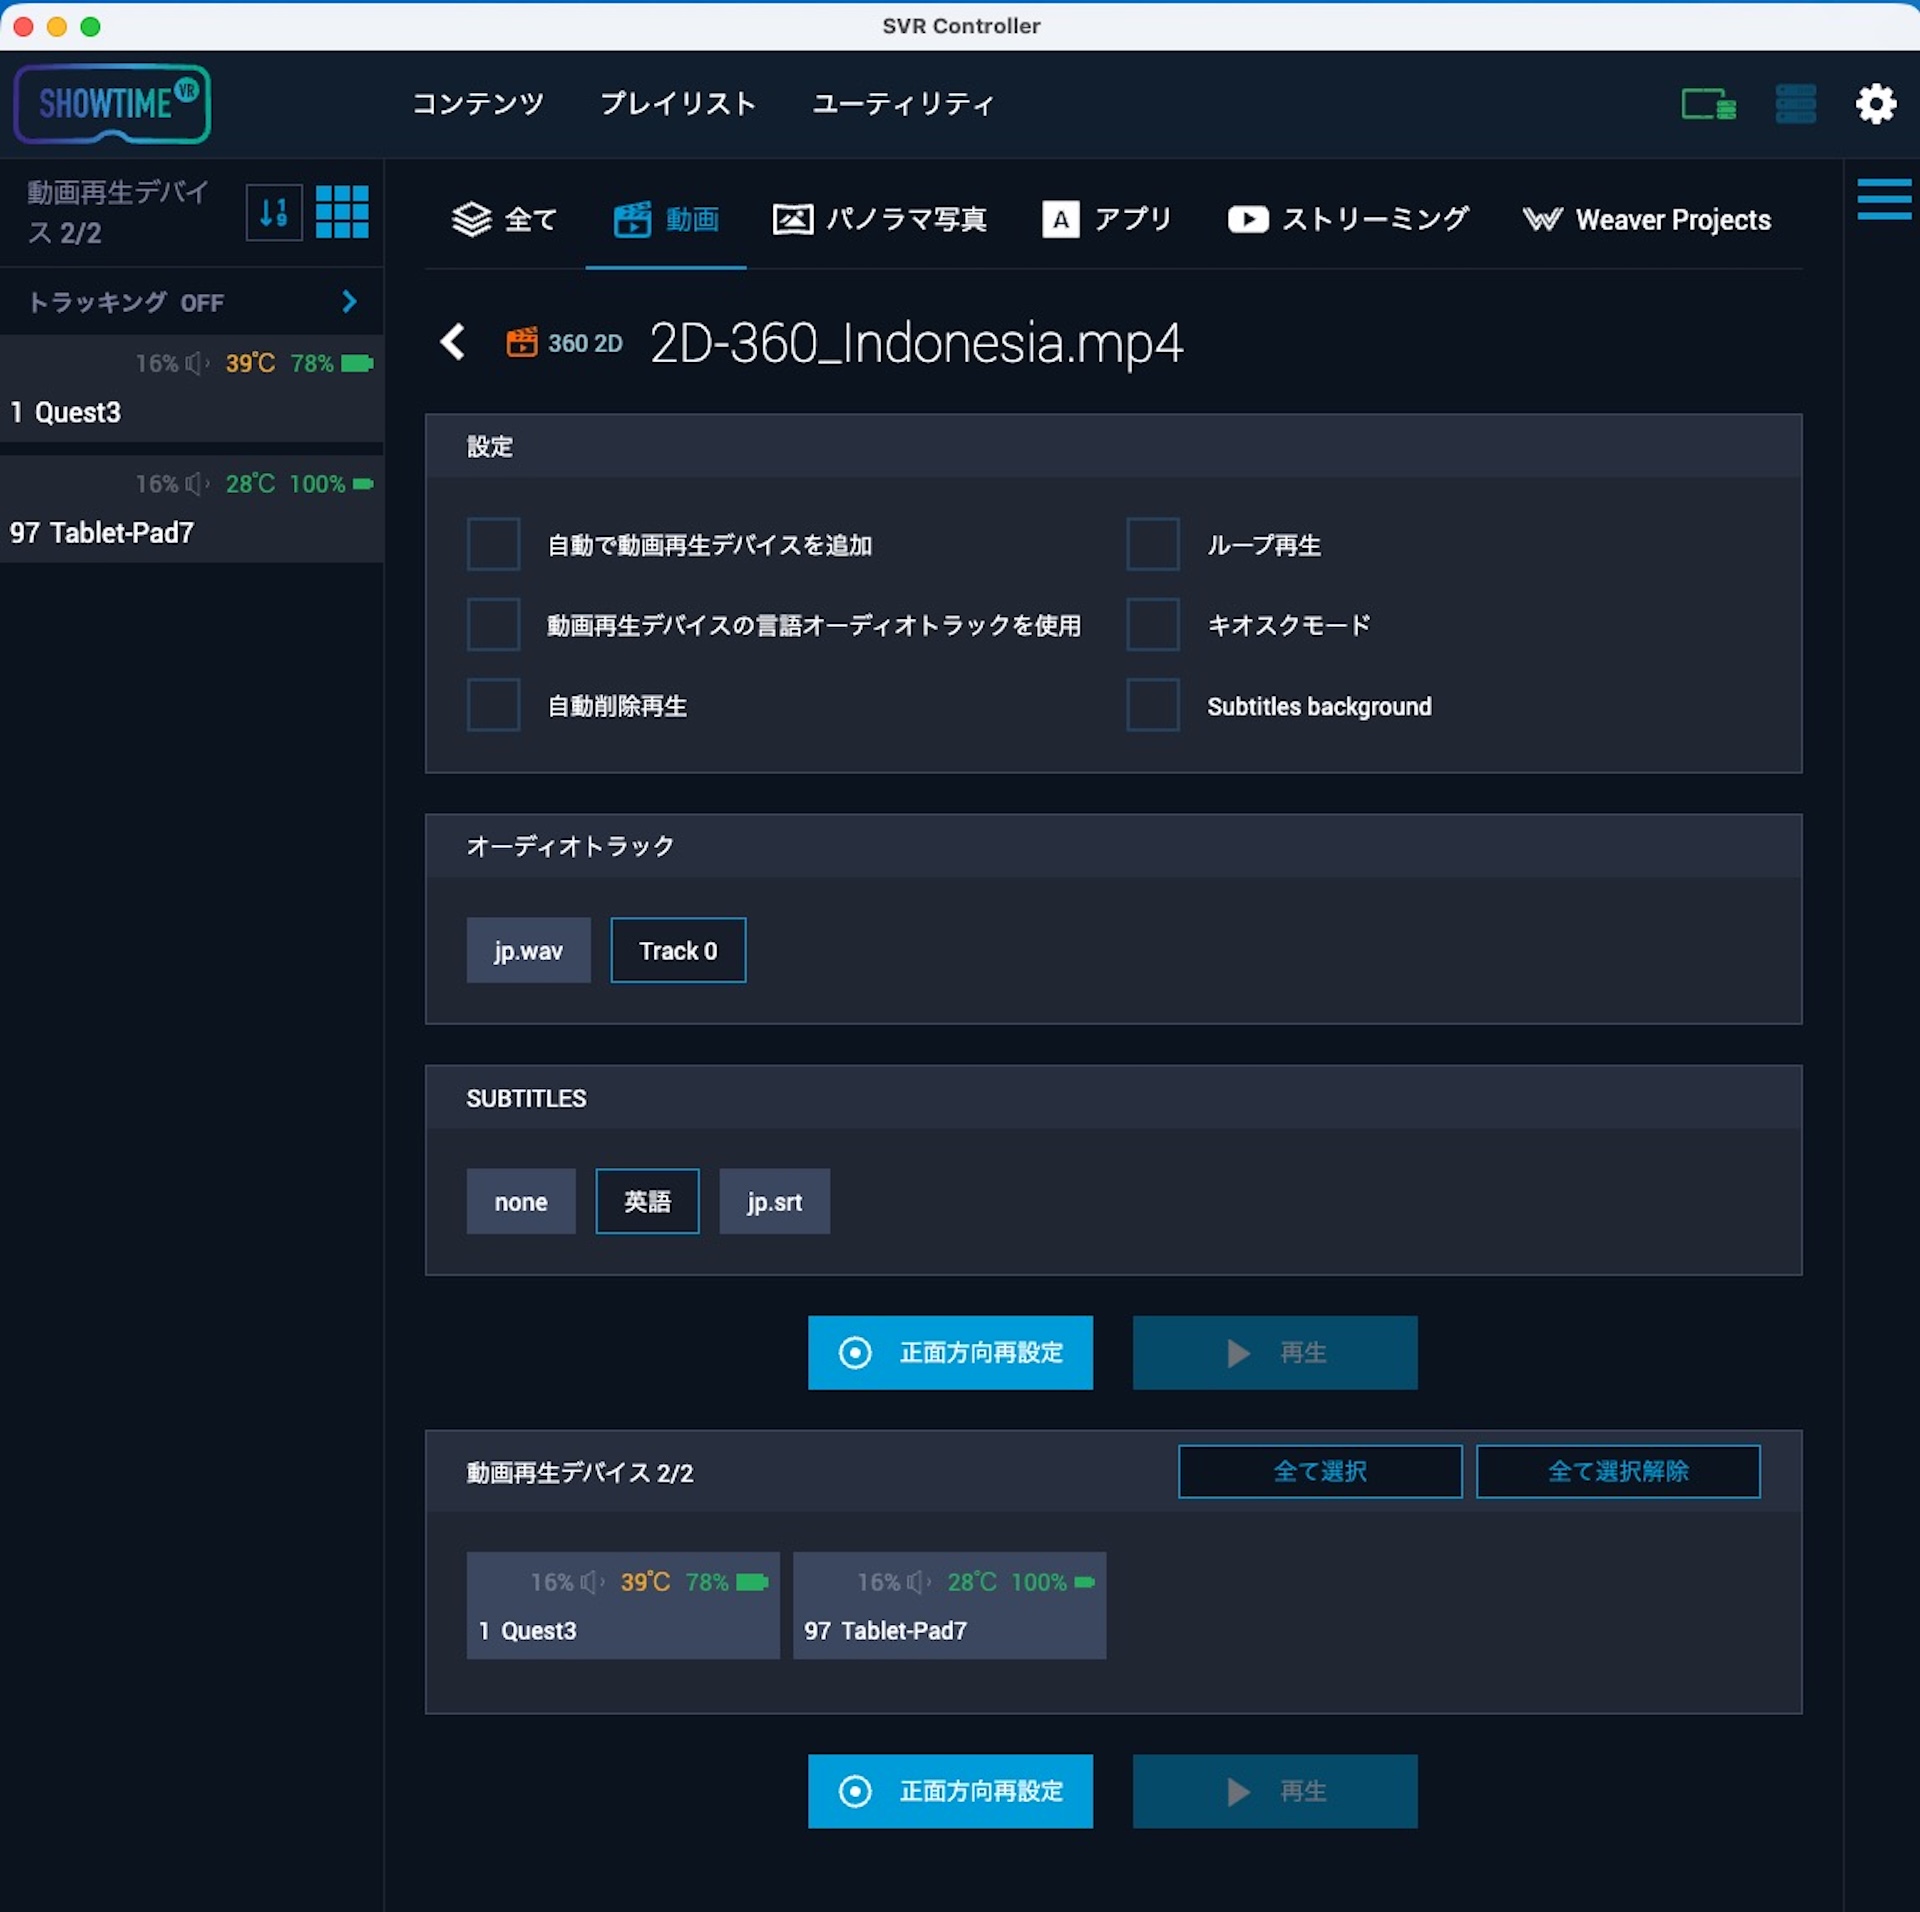Set subtitles to none
This screenshot has height=1912, width=1920.
[x=521, y=1201]
